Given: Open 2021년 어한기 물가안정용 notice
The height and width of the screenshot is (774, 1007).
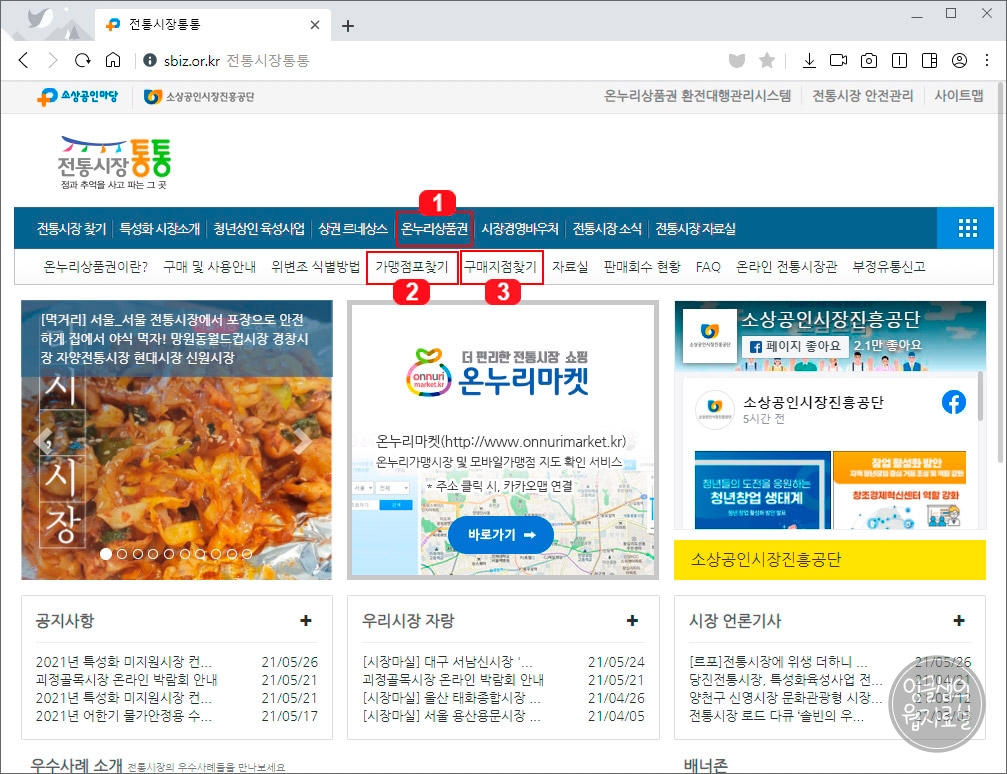Looking at the screenshot, I should coord(124,716).
